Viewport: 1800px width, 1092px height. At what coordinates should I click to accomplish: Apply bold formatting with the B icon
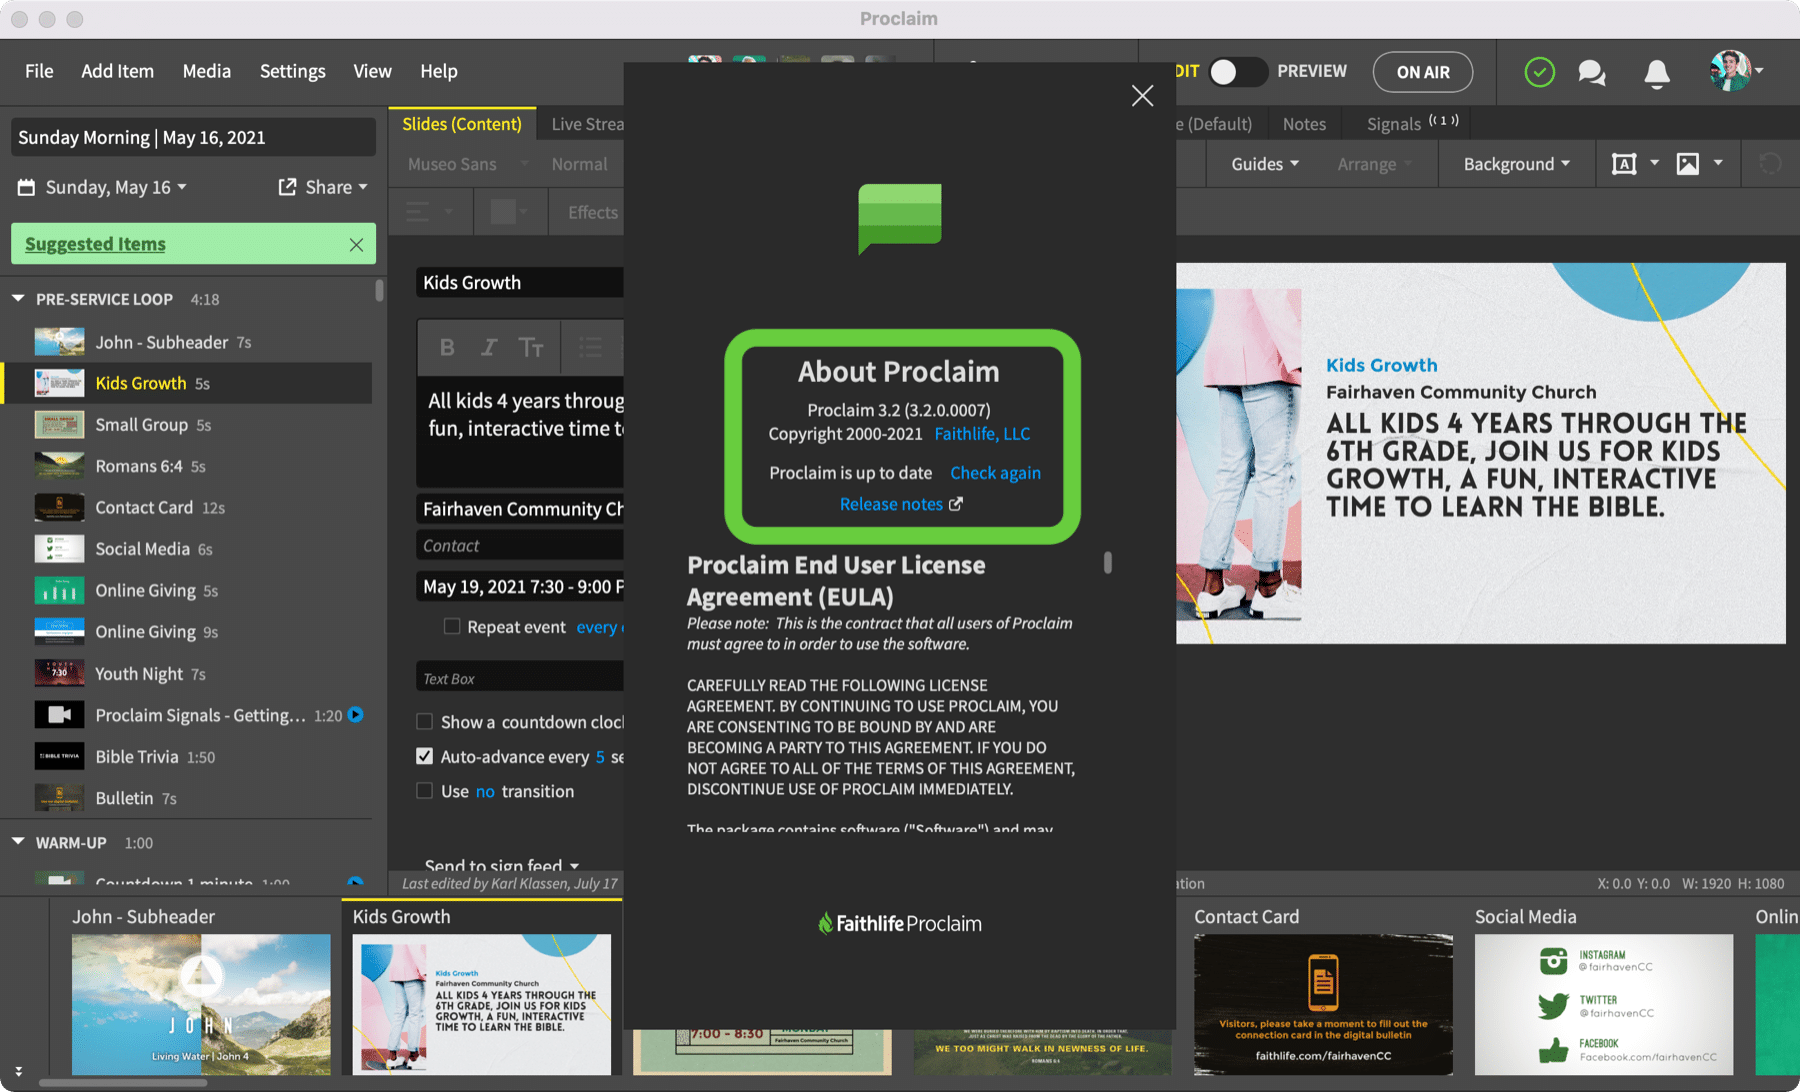447,347
